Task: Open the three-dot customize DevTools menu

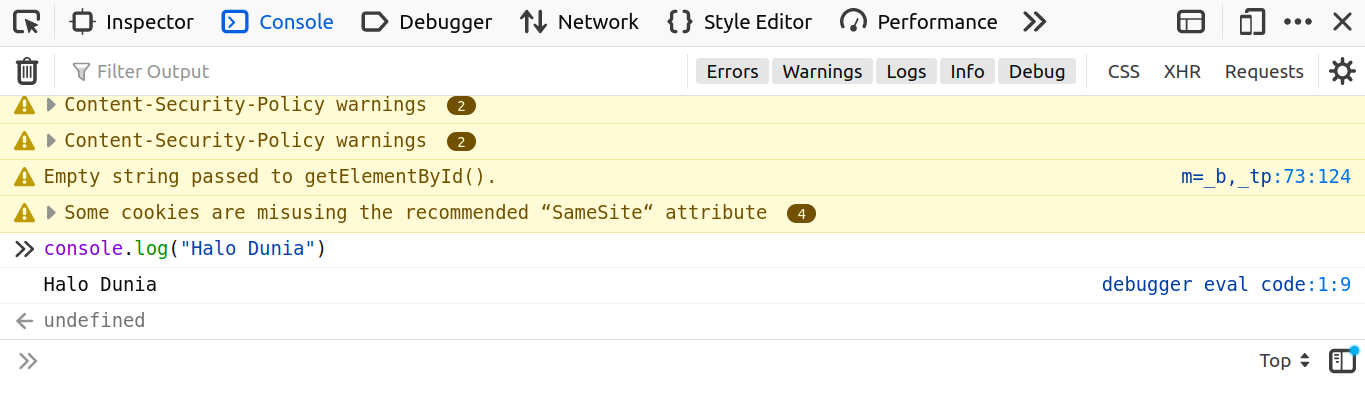Action: click(x=1298, y=22)
